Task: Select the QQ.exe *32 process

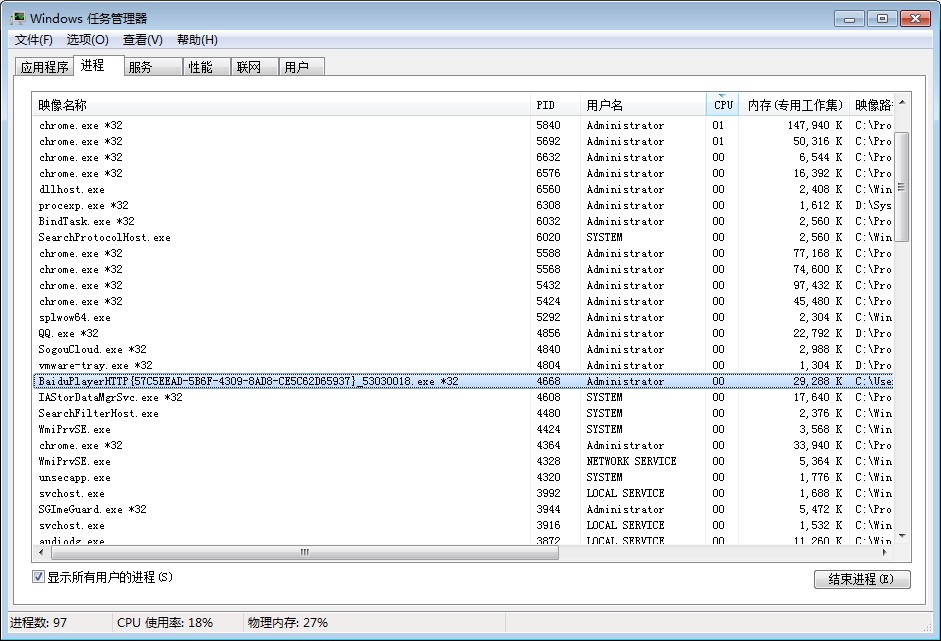Action: [x=463, y=333]
